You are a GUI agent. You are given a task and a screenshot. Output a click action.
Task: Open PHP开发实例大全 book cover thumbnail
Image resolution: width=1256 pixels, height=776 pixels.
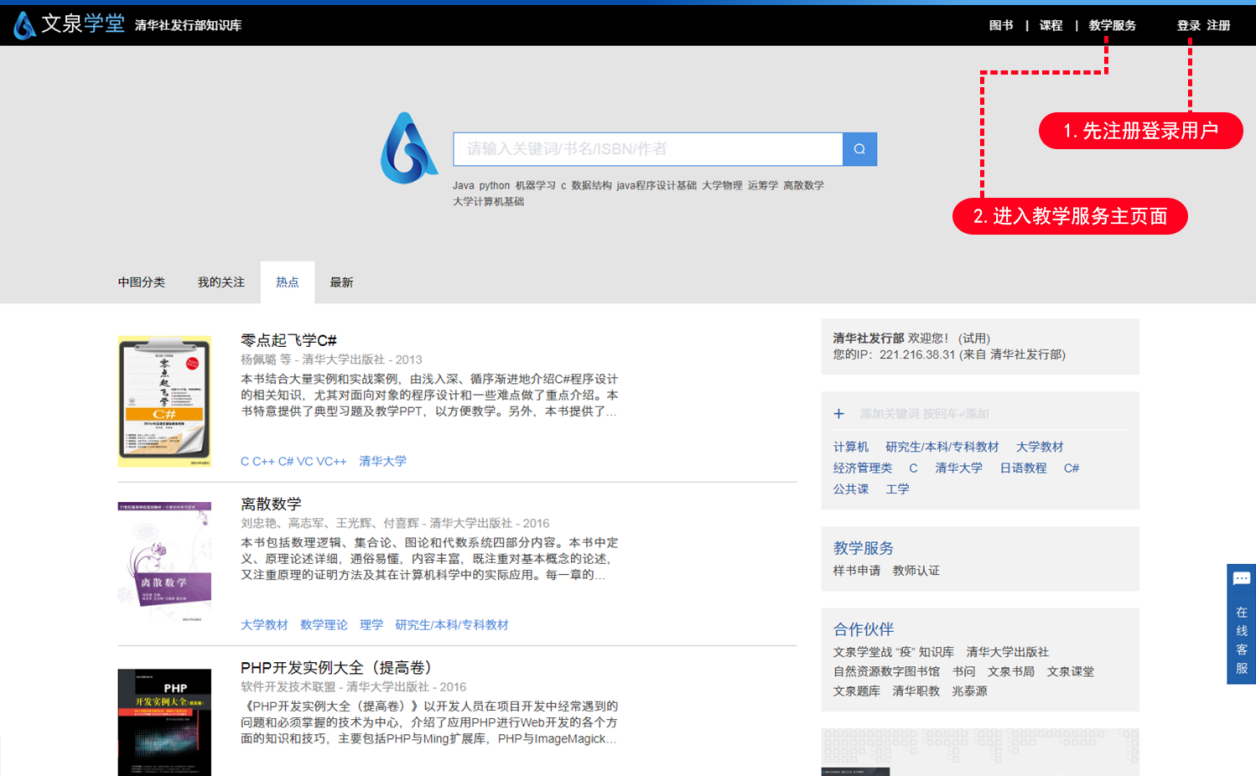[x=164, y=722]
